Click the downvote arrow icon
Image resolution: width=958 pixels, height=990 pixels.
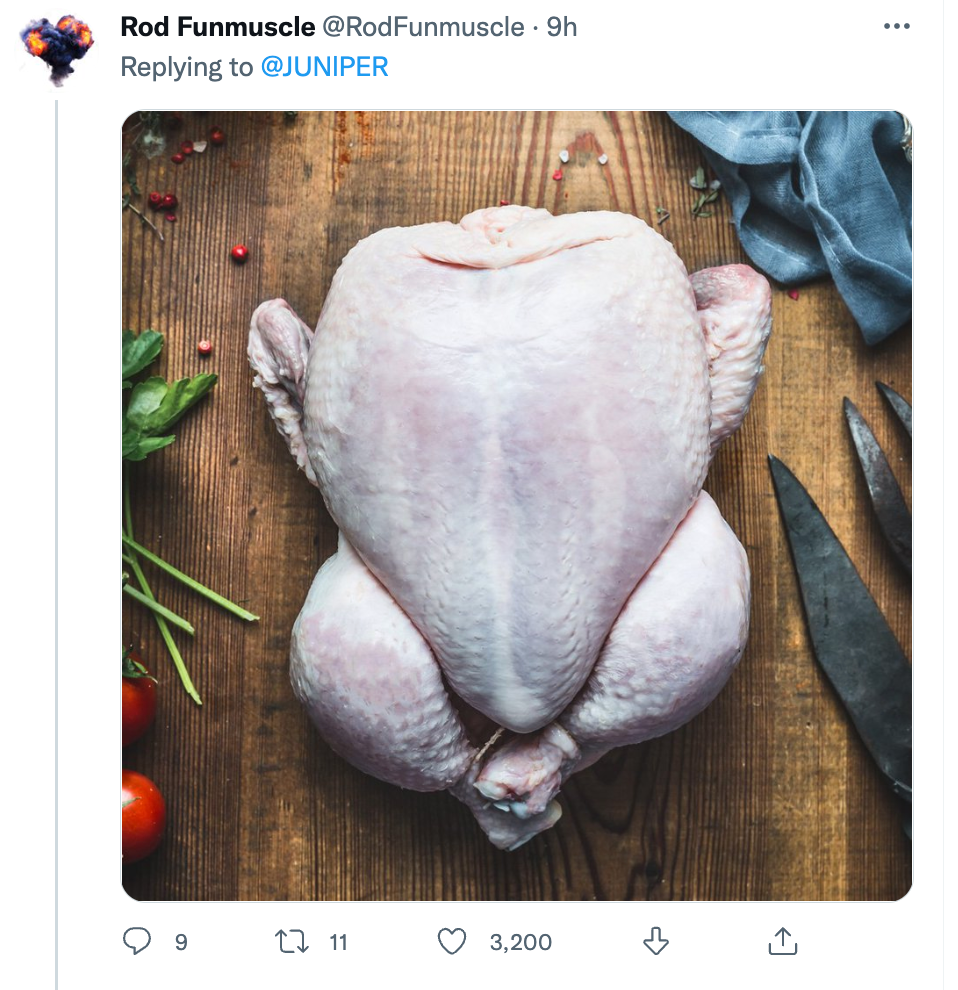click(655, 941)
